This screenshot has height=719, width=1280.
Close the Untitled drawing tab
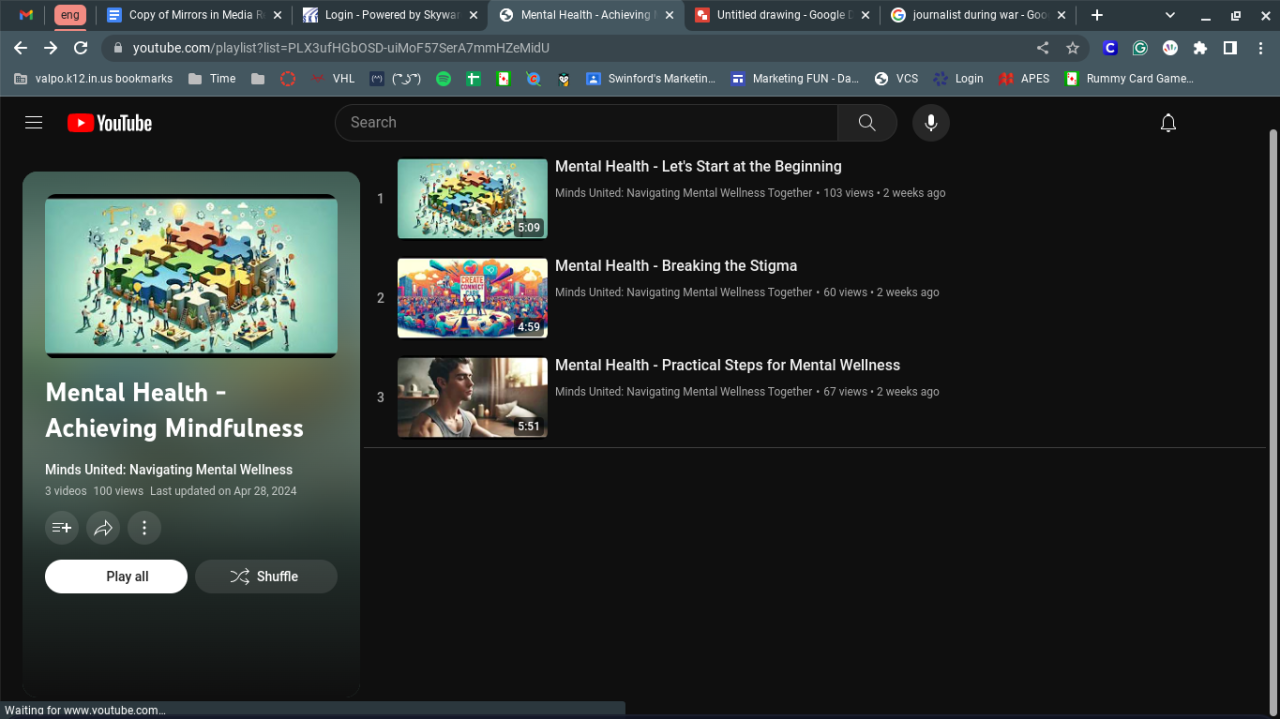(x=866, y=15)
